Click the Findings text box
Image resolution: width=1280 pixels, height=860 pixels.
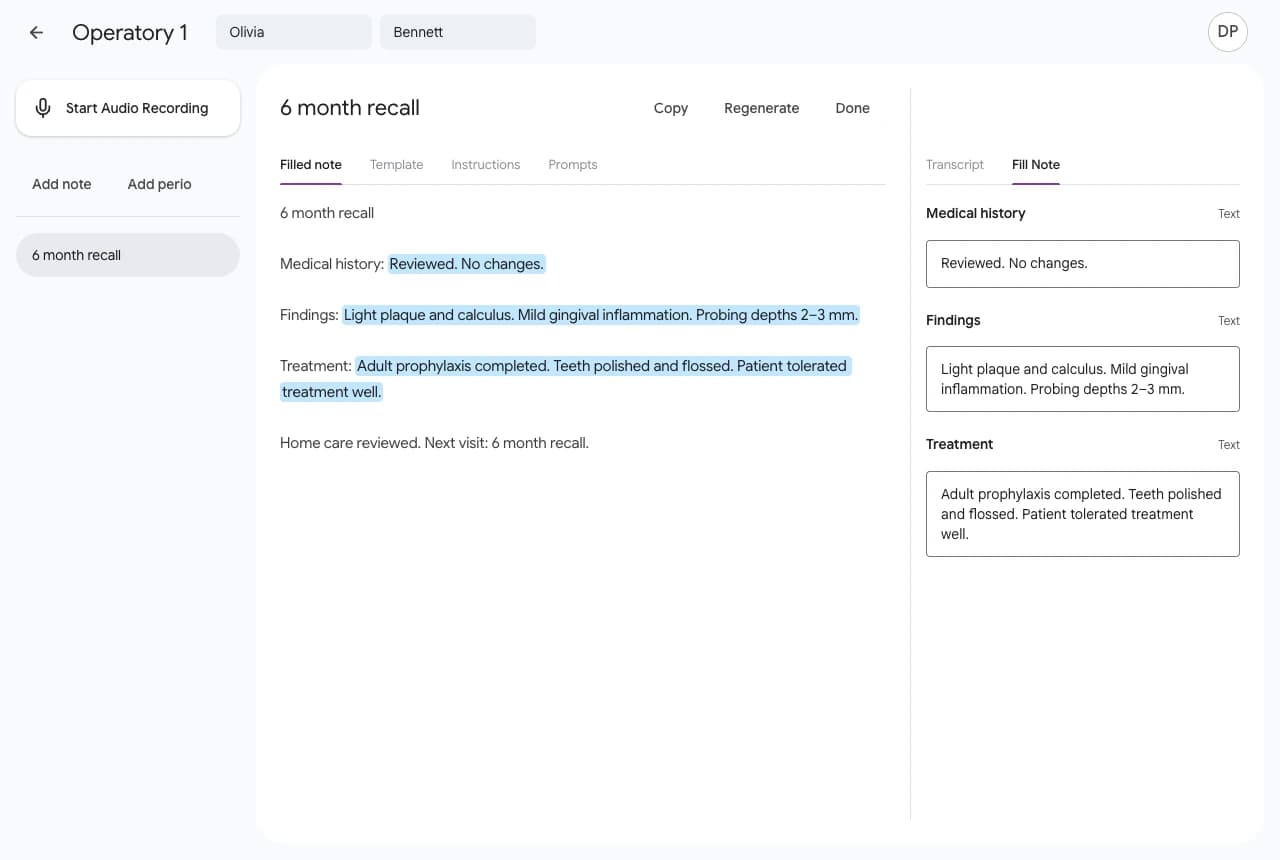(x=1083, y=379)
